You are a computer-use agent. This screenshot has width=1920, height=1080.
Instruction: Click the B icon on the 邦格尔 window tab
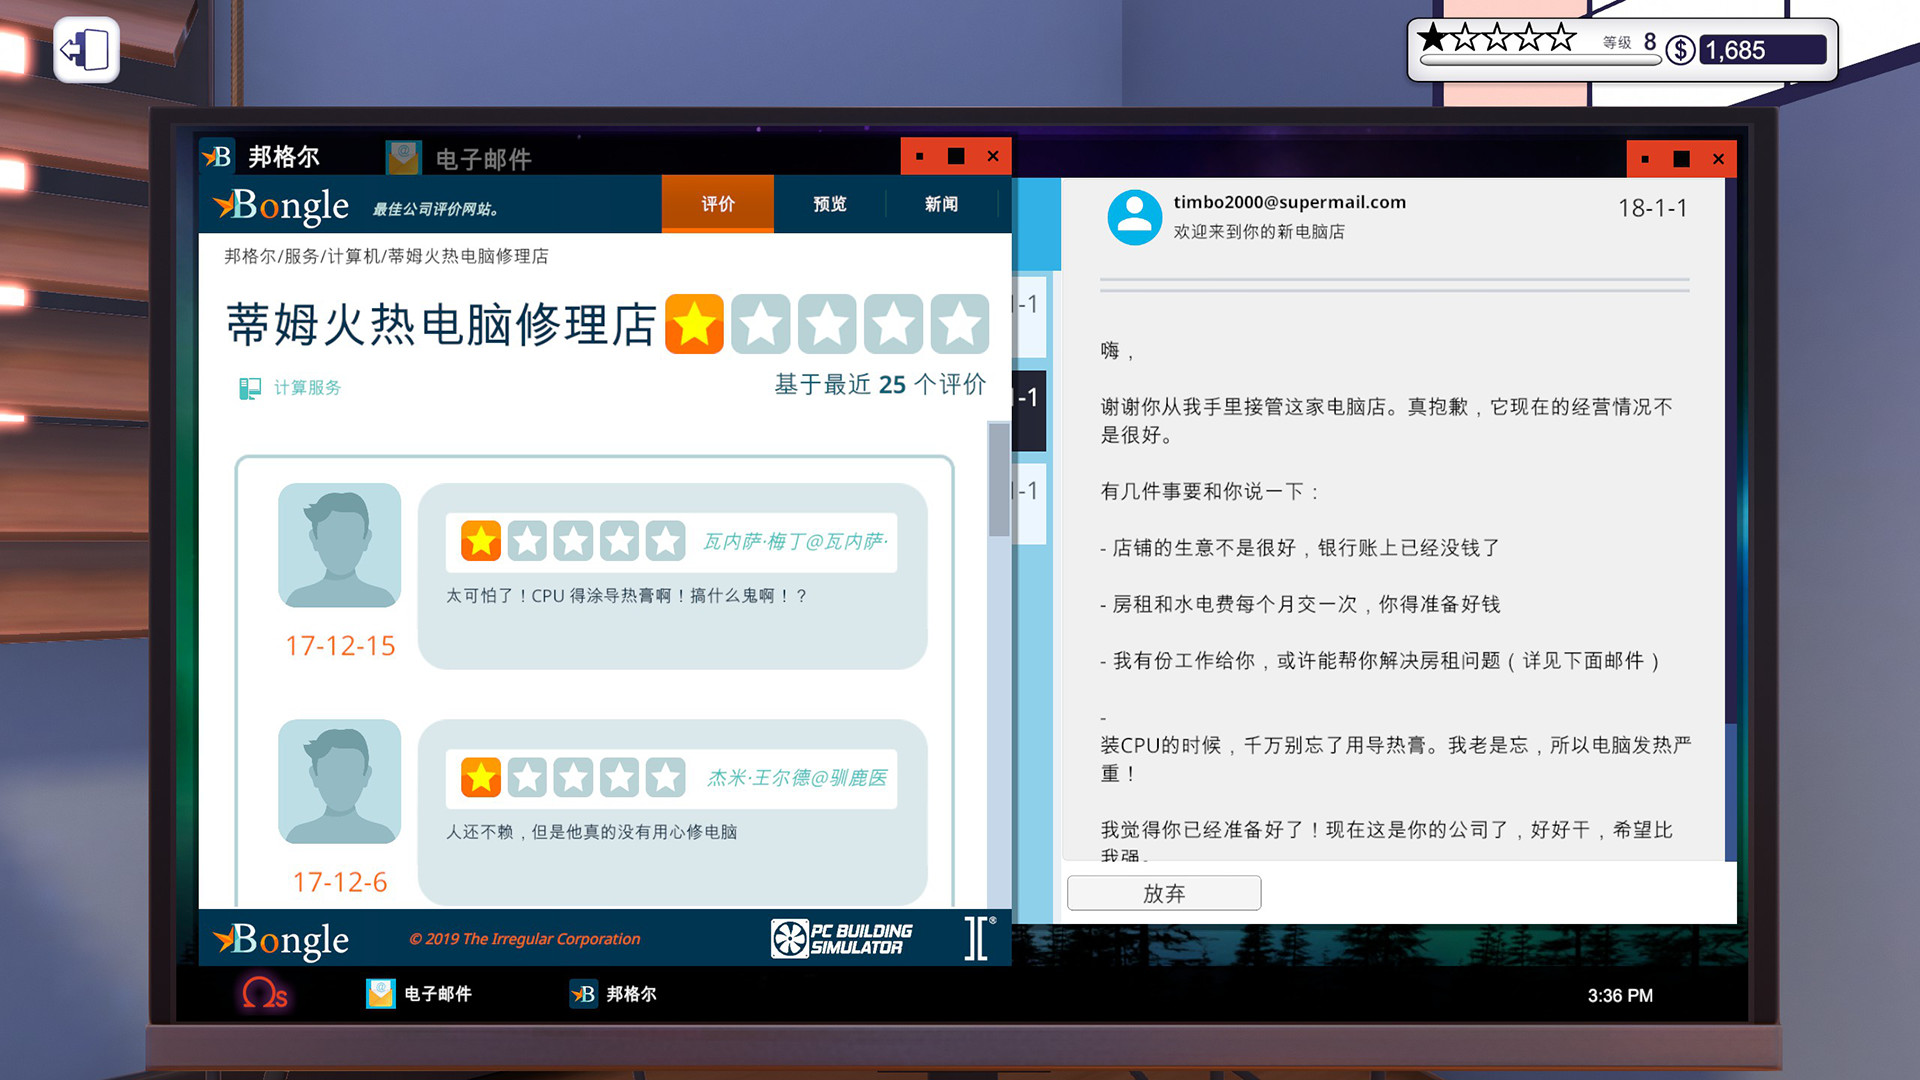tap(219, 156)
